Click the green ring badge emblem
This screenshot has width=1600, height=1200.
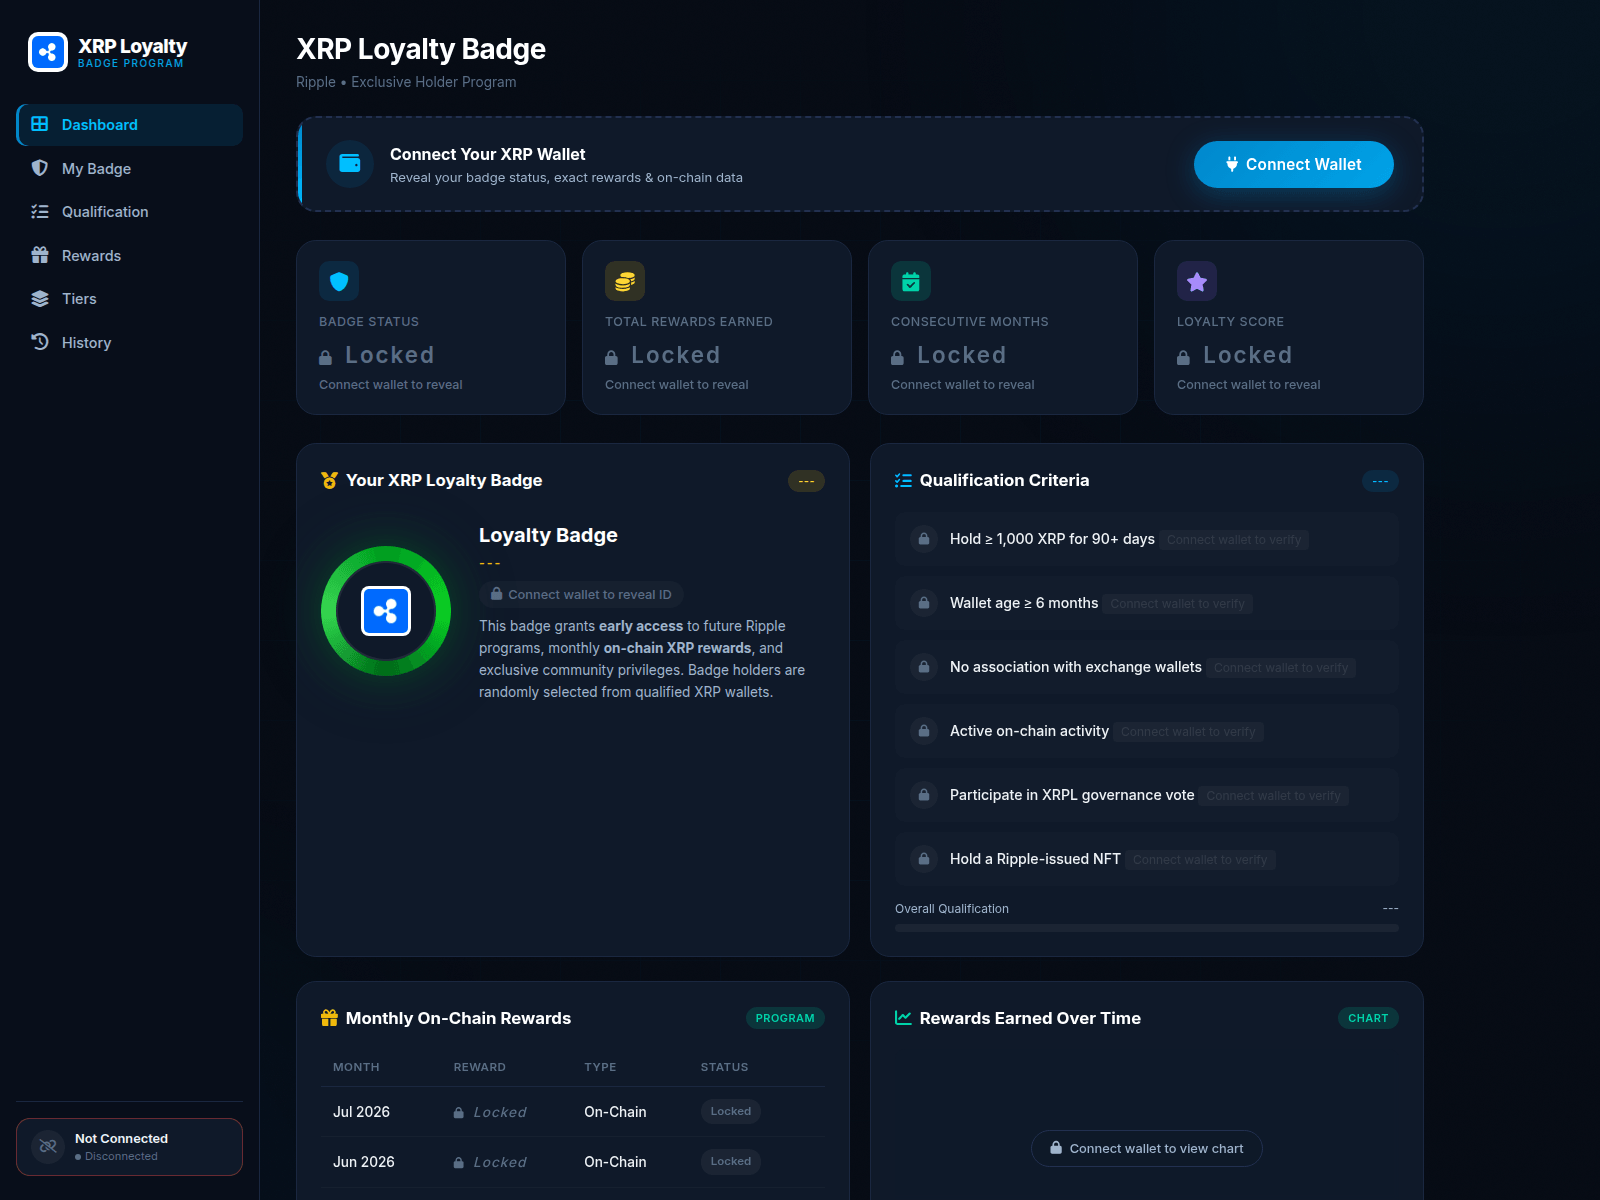[386, 611]
